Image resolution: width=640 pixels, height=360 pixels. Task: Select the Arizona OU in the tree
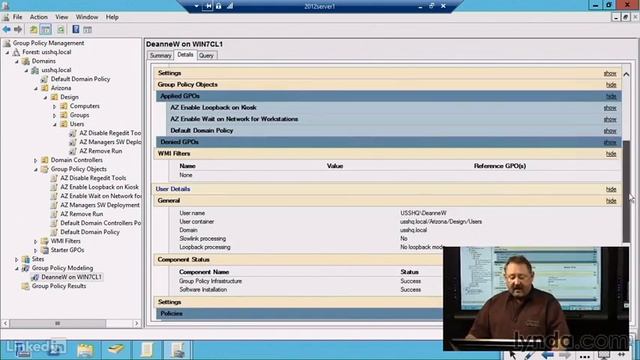click(x=61, y=88)
